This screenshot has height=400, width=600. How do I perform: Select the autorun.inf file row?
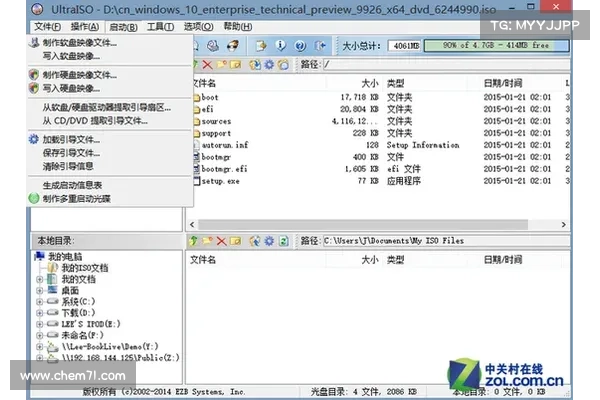381,145
